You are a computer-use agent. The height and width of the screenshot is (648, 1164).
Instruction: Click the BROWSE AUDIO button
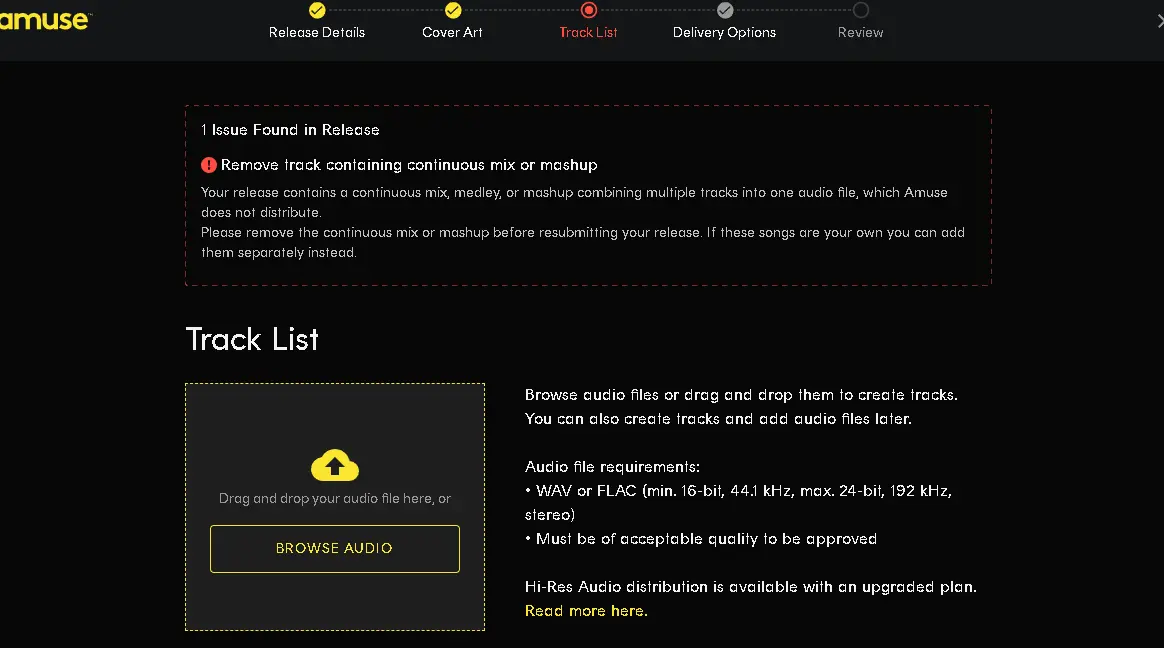pyautogui.click(x=335, y=549)
